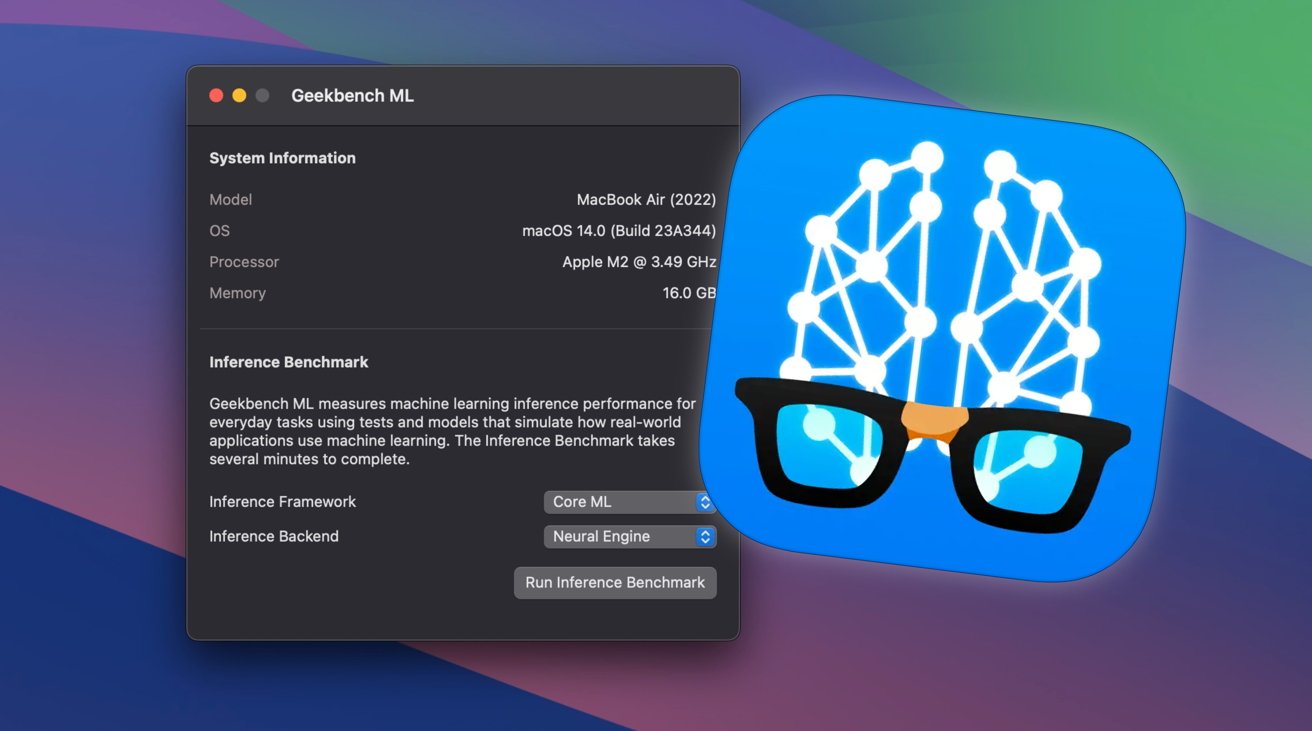1312x731 pixels.
Task: Click the Apple M2 processor value
Action: pyautogui.click(x=638, y=262)
